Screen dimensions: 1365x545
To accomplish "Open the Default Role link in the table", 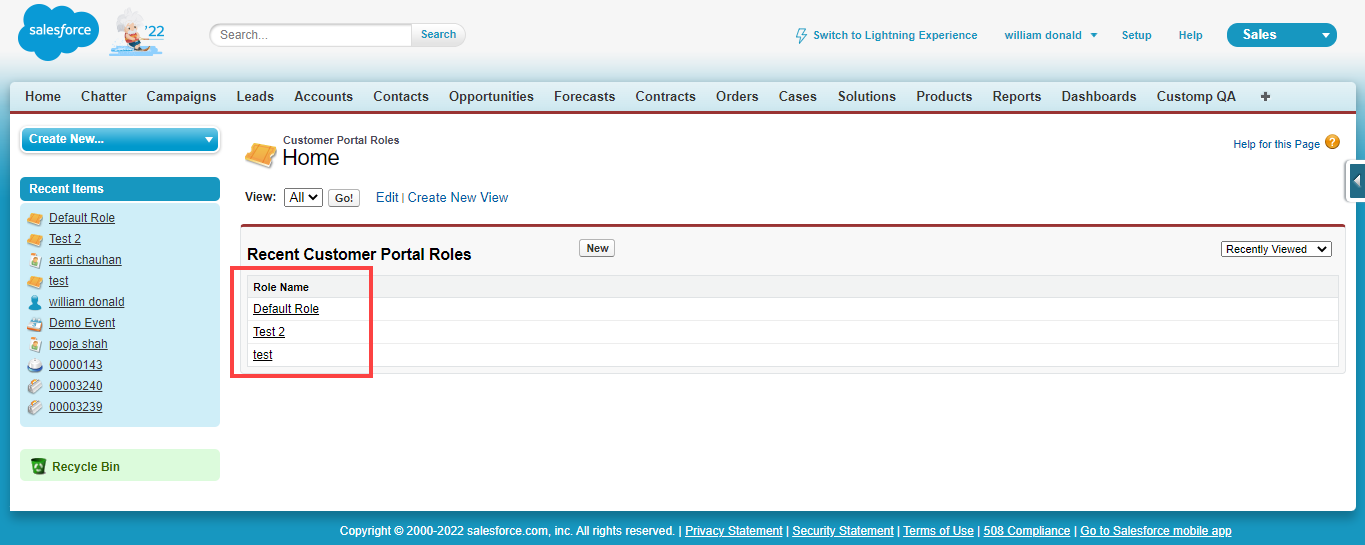I will [x=286, y=309].
